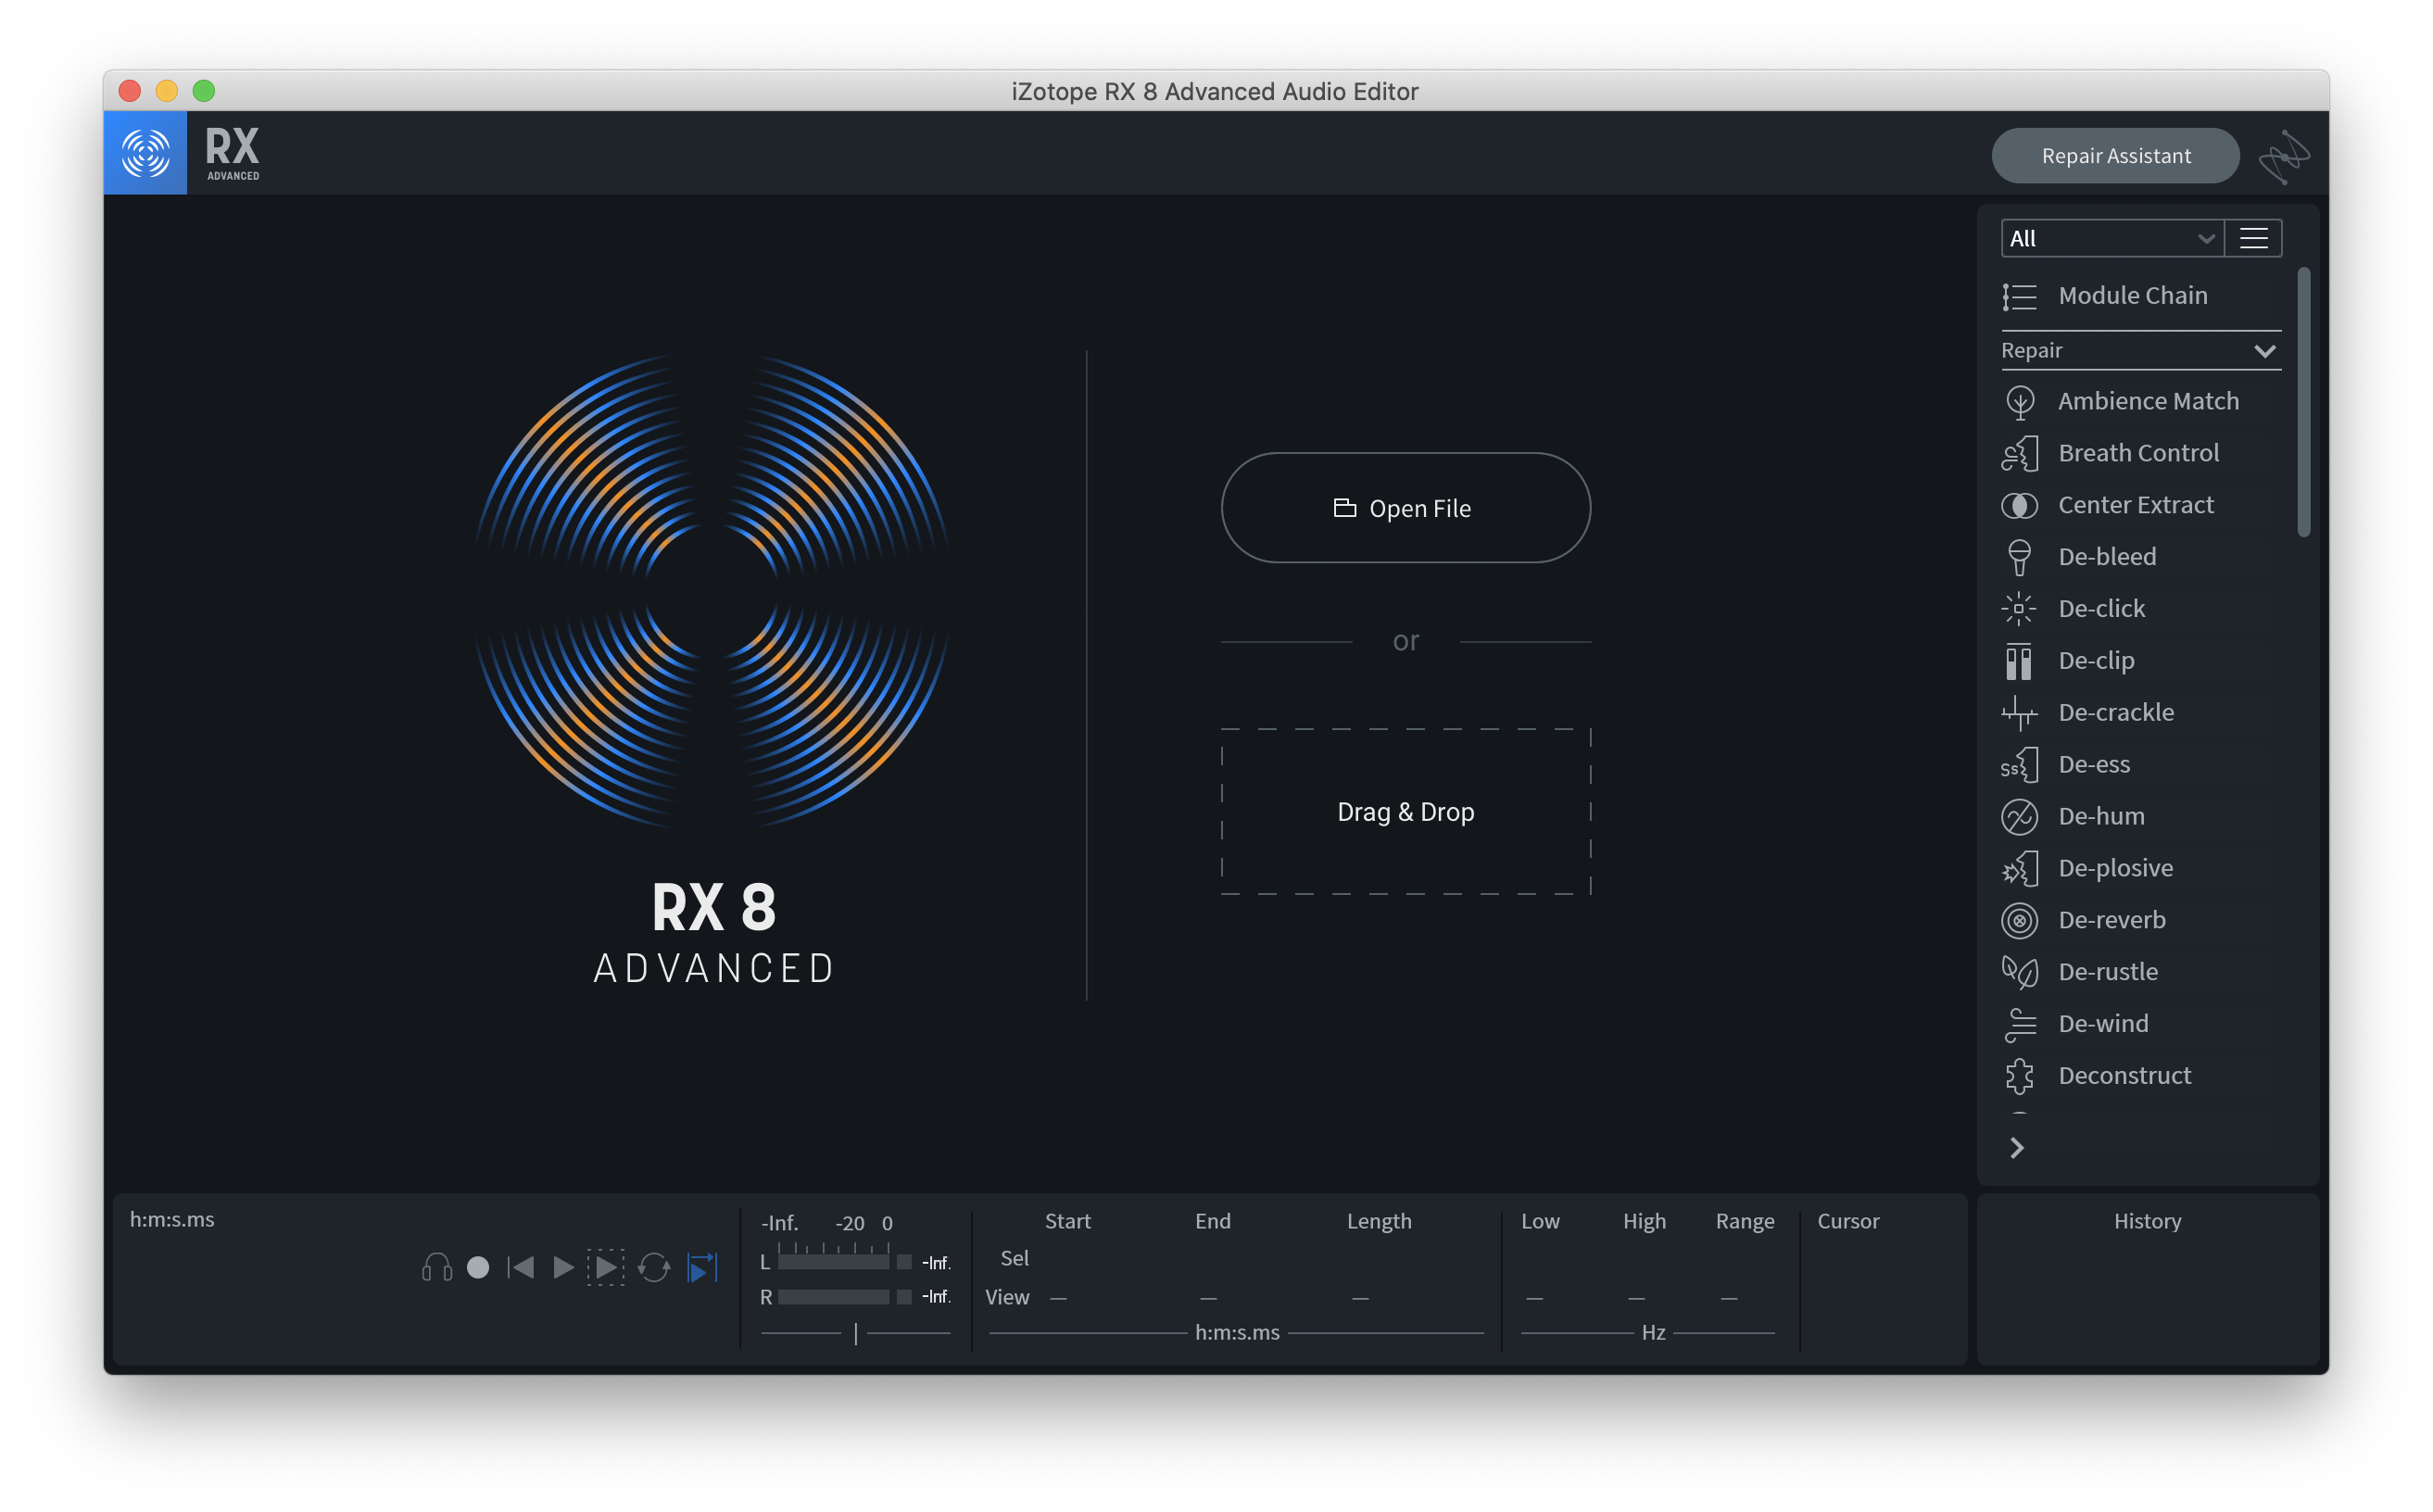
Task: Click the Record button
Action: point(478,1268)
